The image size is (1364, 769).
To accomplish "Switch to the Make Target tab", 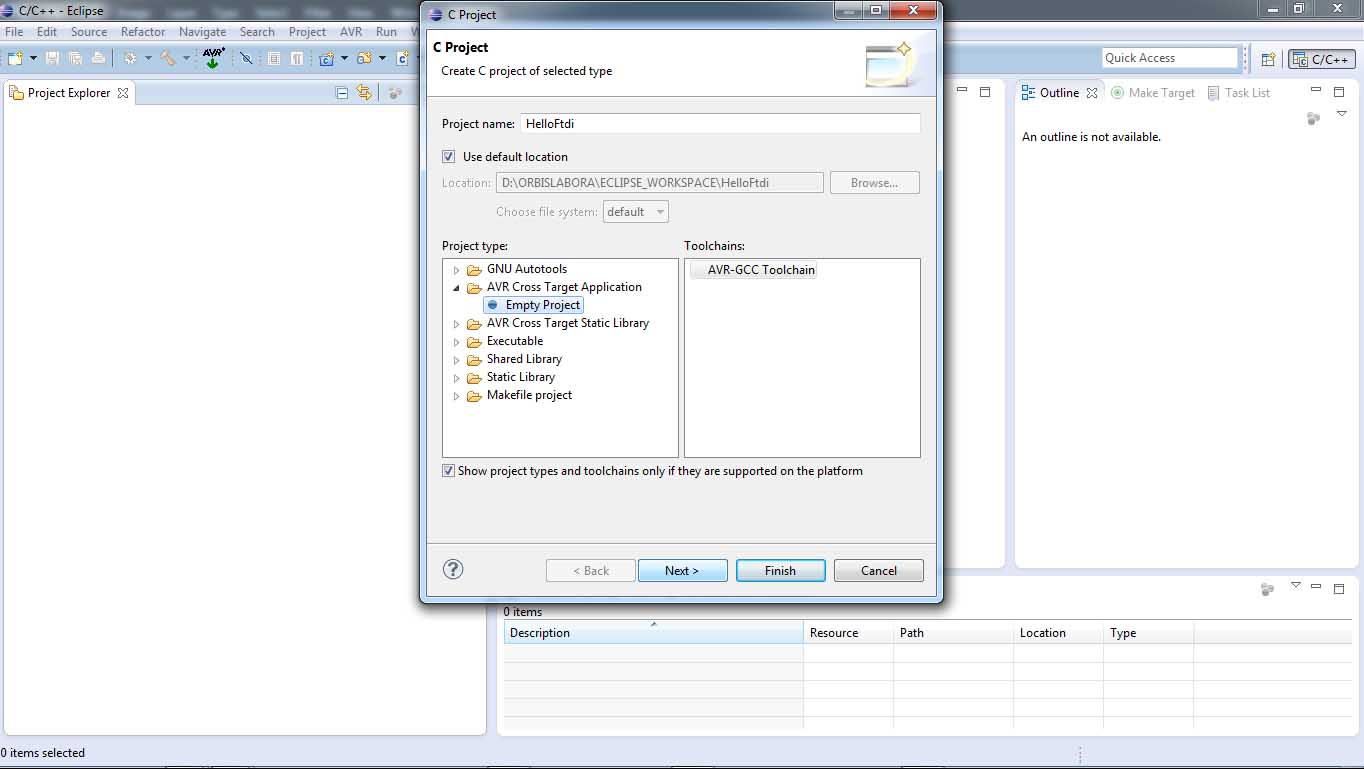I will point(1153,93).
